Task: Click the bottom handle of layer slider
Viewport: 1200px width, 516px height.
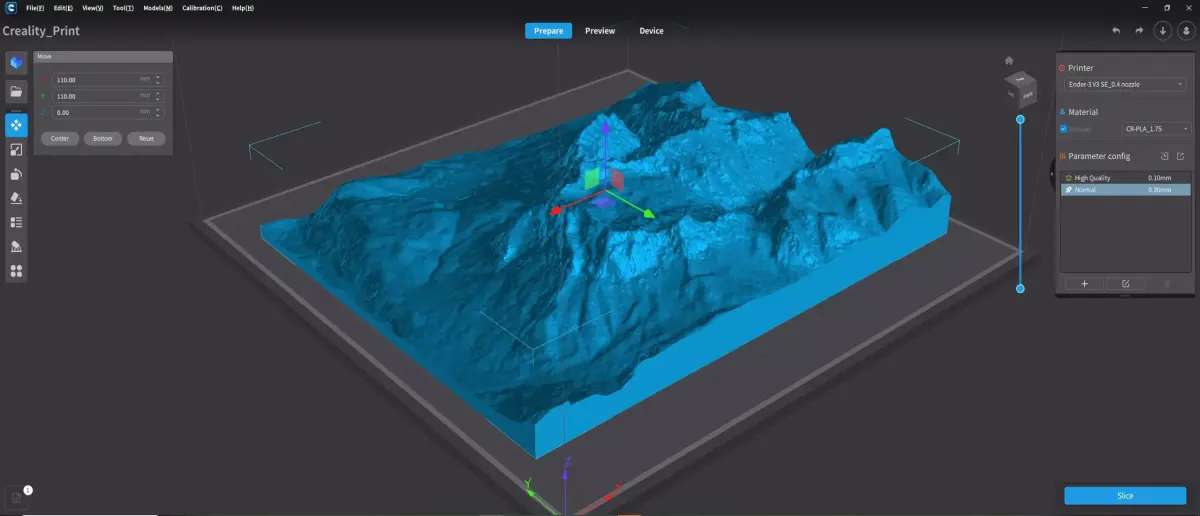Action: [1020, 288]
